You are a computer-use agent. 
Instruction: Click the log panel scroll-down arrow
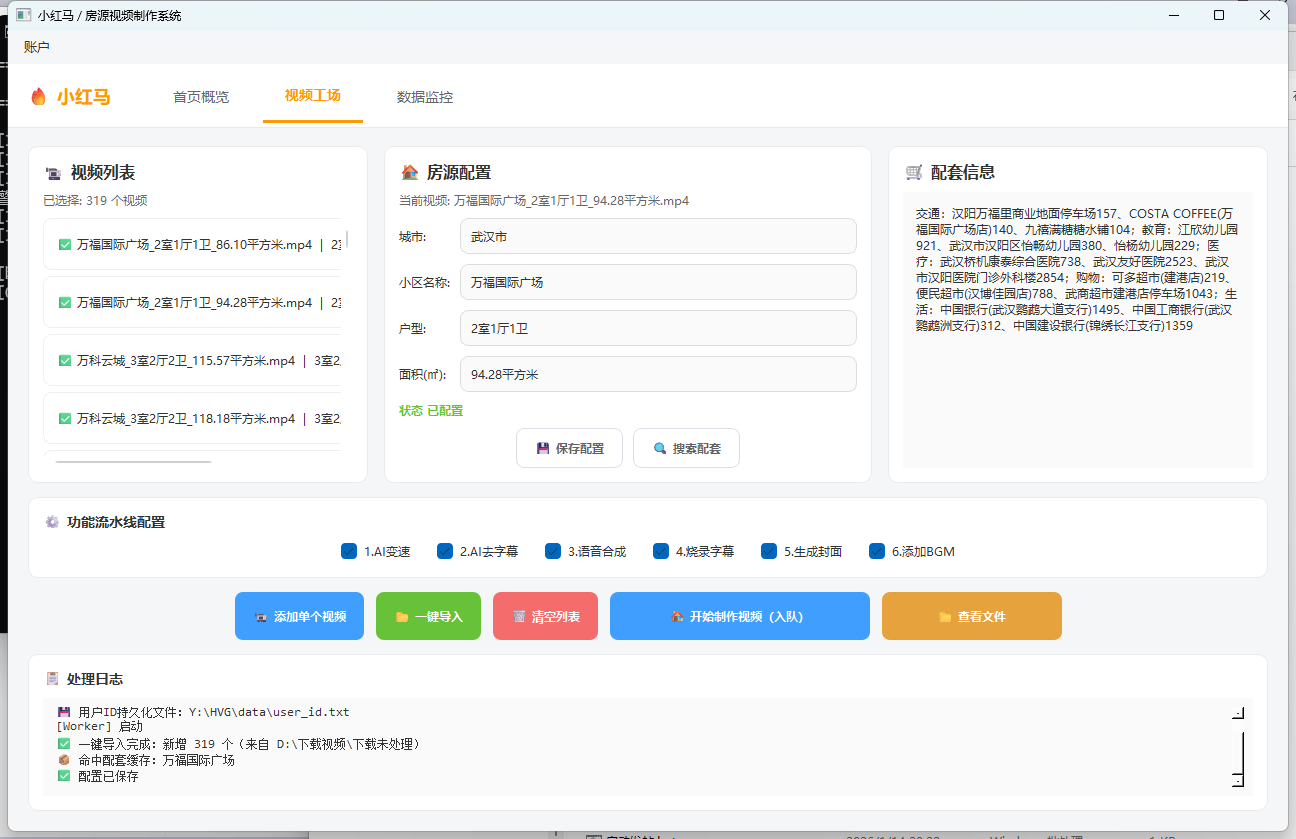point(1238,779)
